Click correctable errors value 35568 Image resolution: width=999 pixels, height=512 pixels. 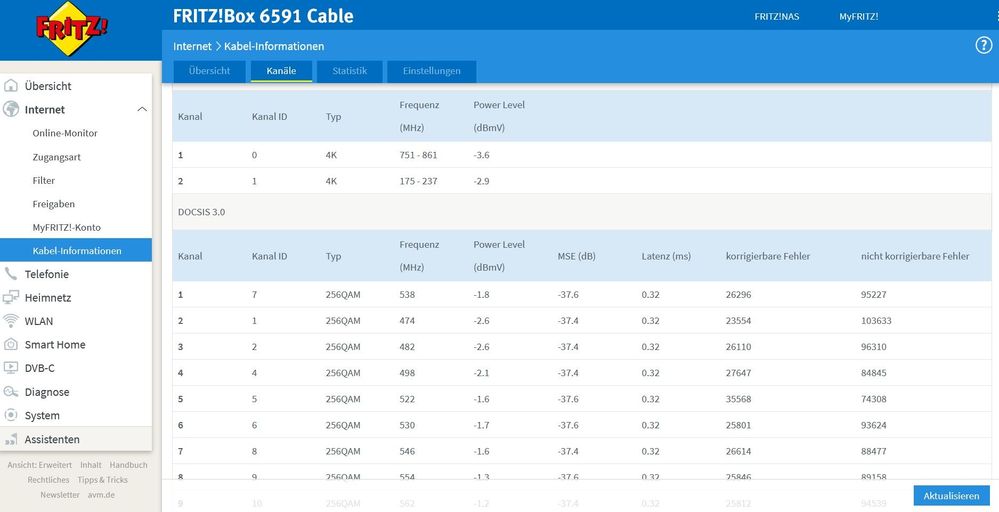click(x=738, y=399)
